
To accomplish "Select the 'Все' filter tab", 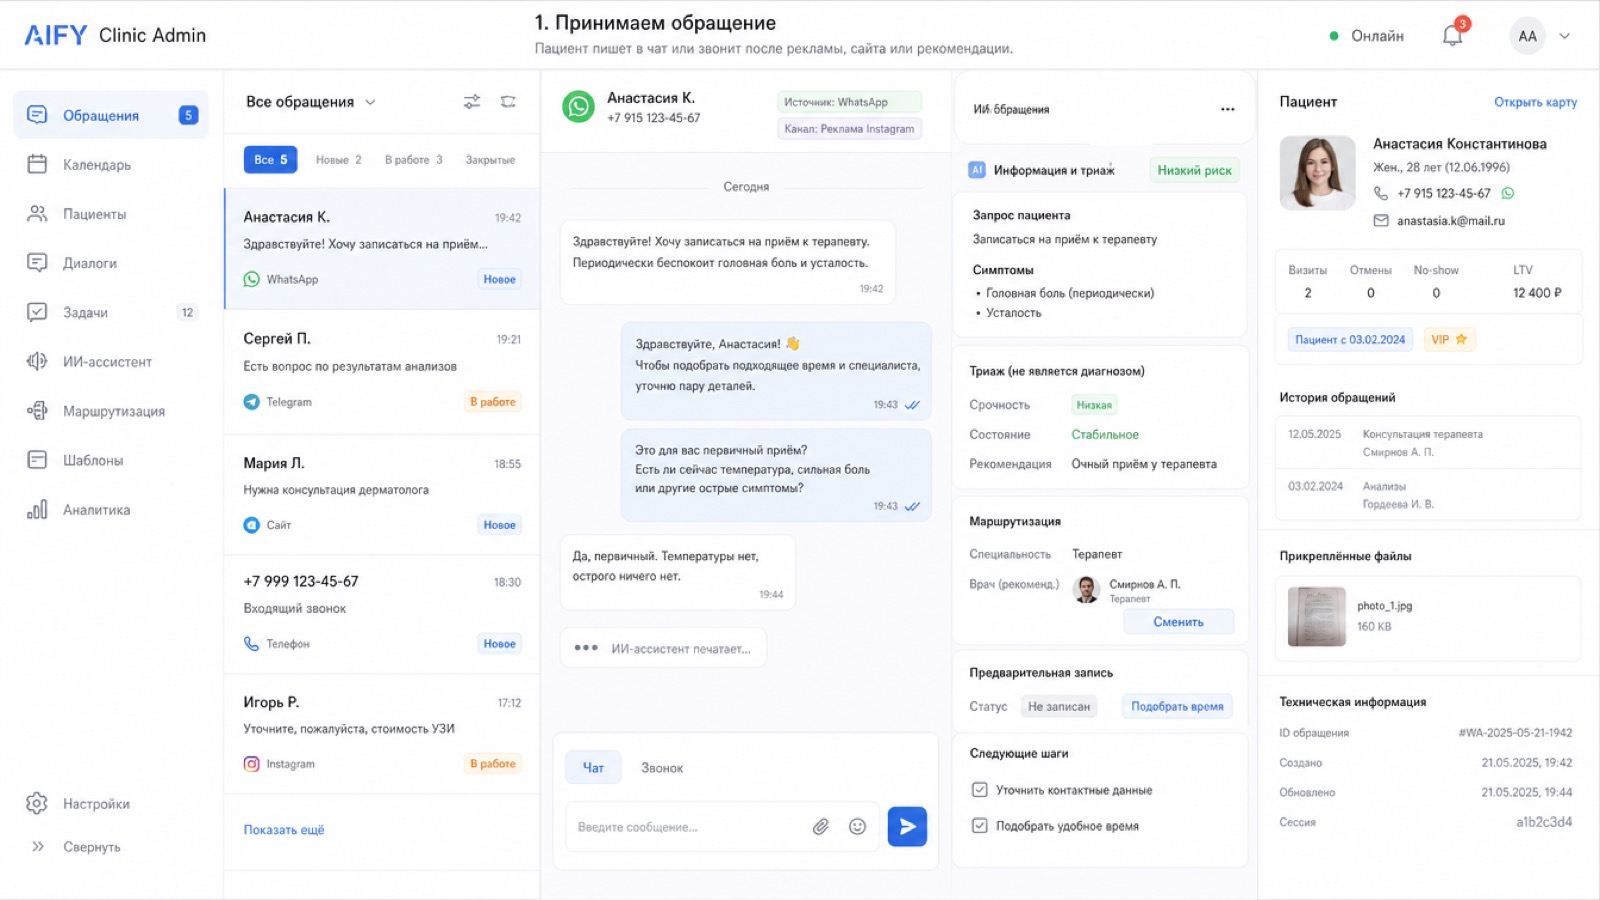I will (x=270, y=159).
